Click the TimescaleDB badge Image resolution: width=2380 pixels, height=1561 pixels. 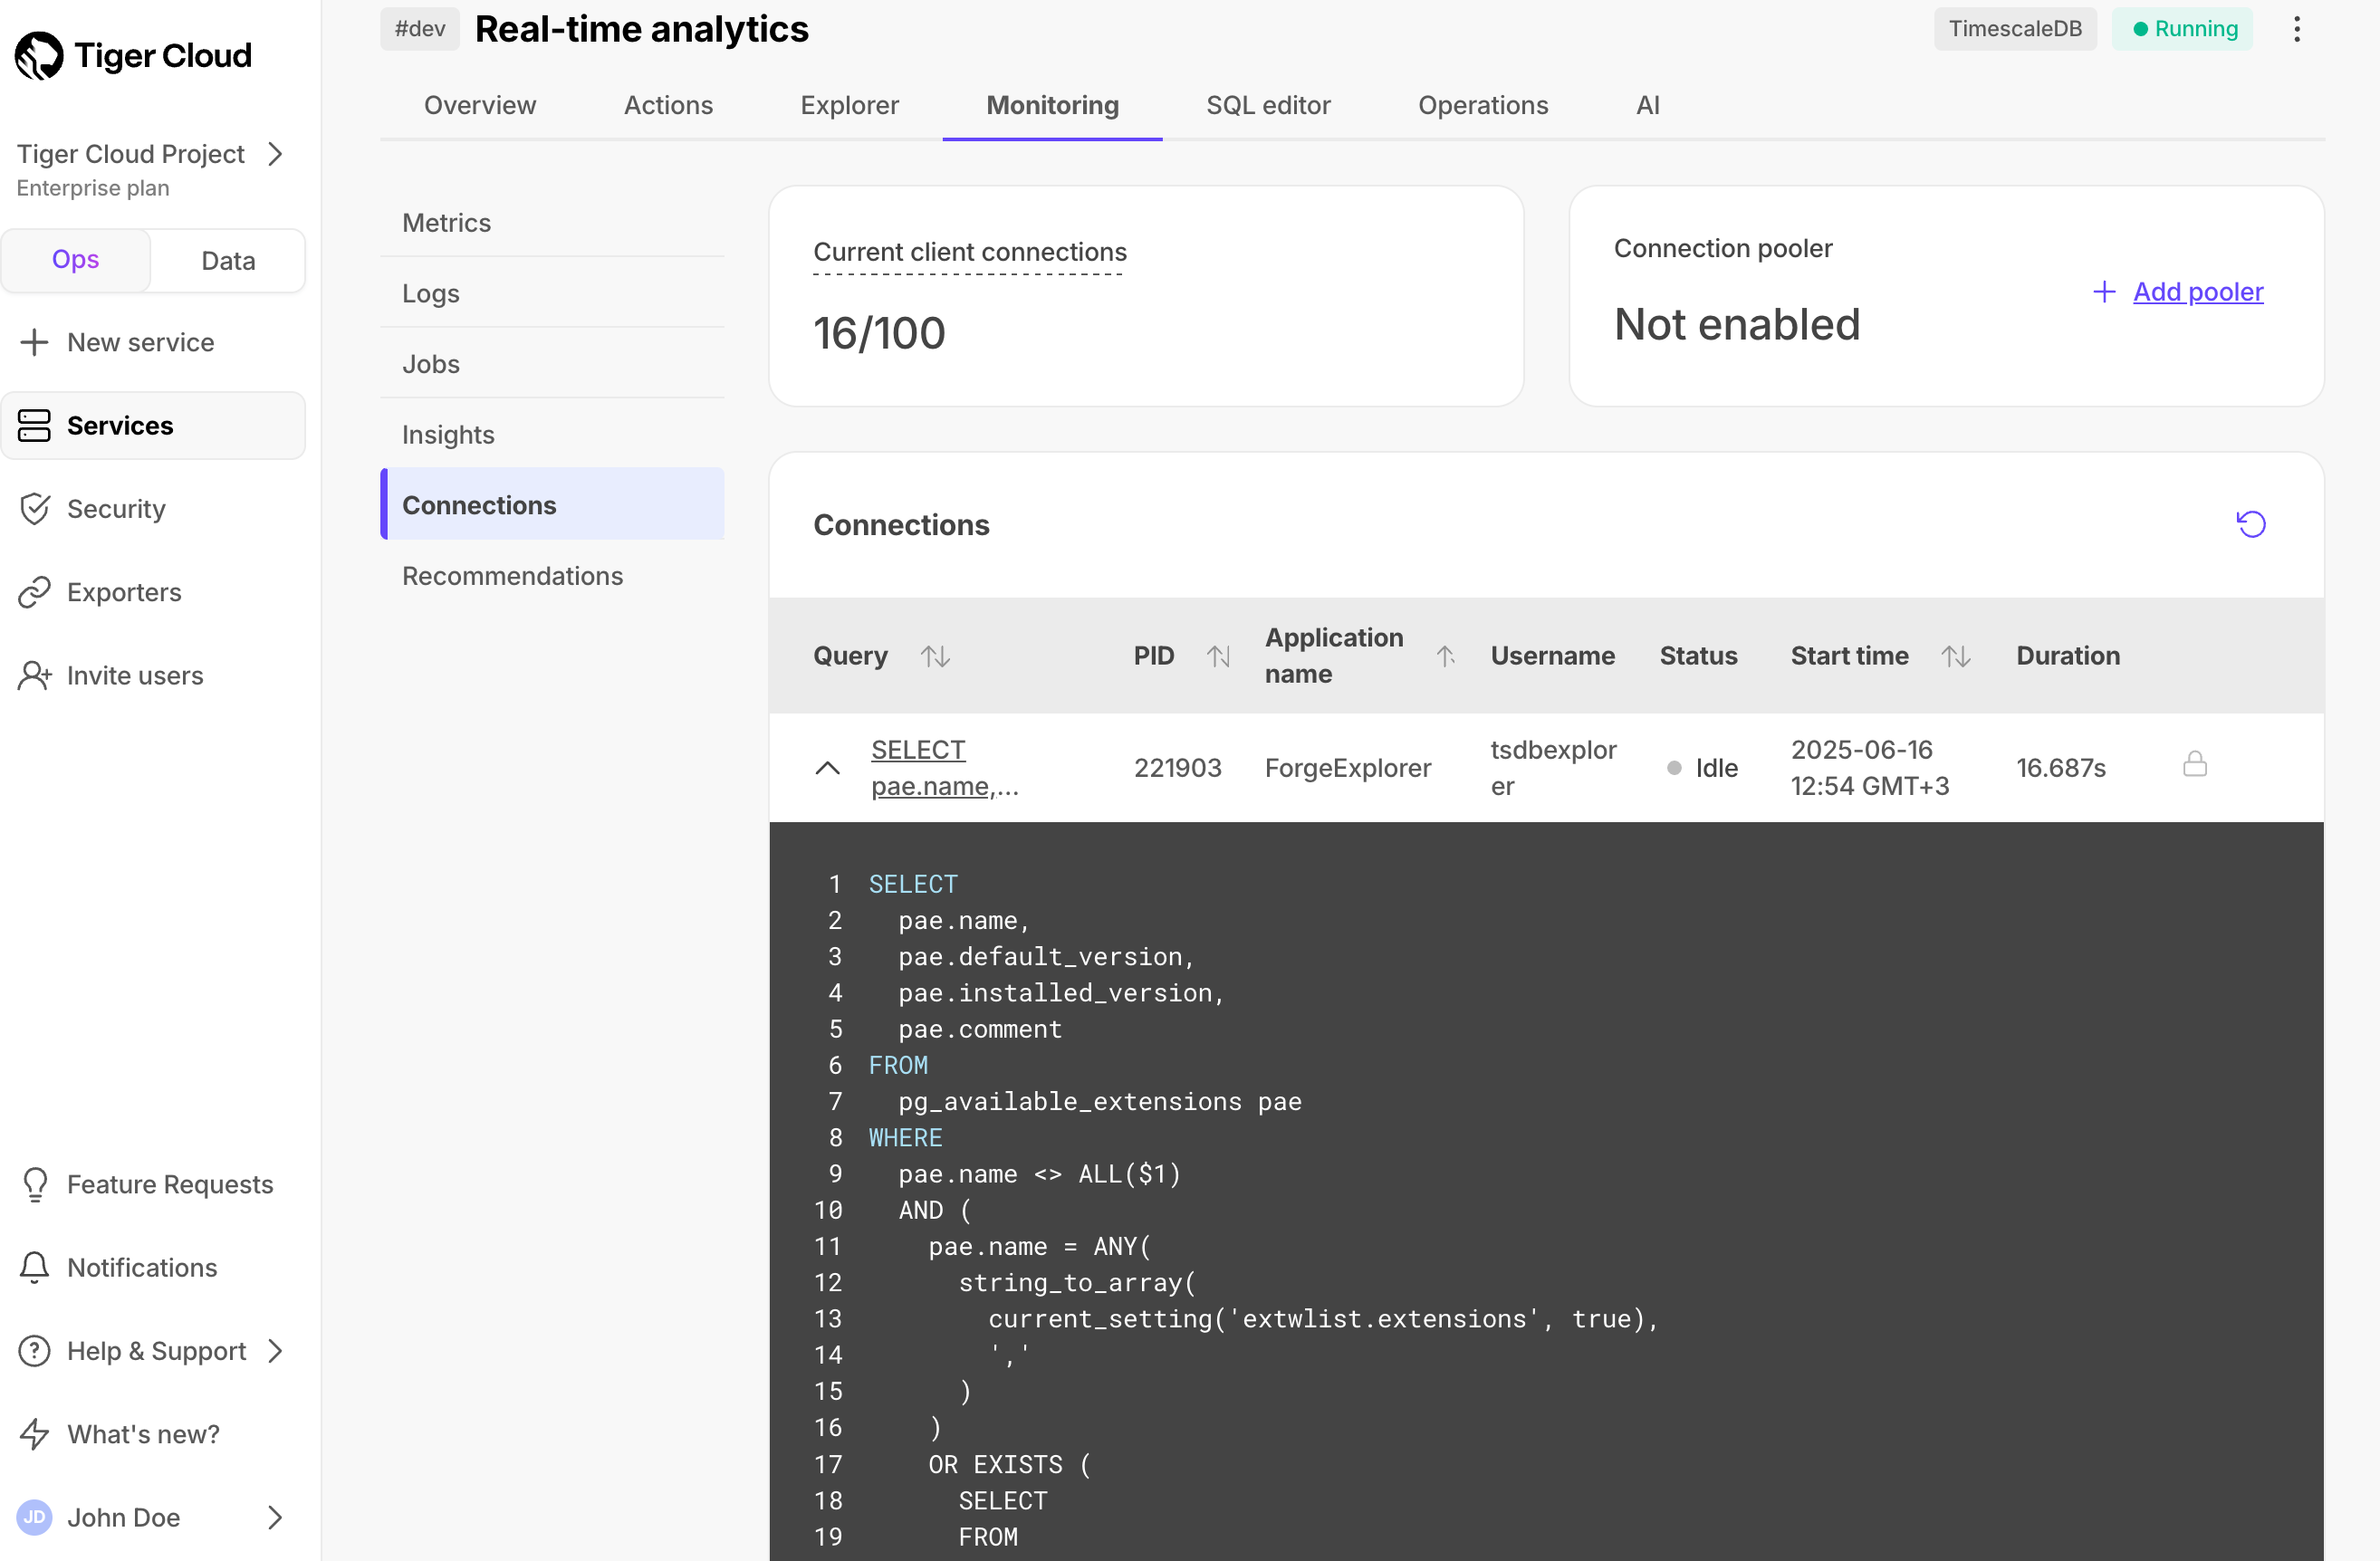(x=2014, y=29)
